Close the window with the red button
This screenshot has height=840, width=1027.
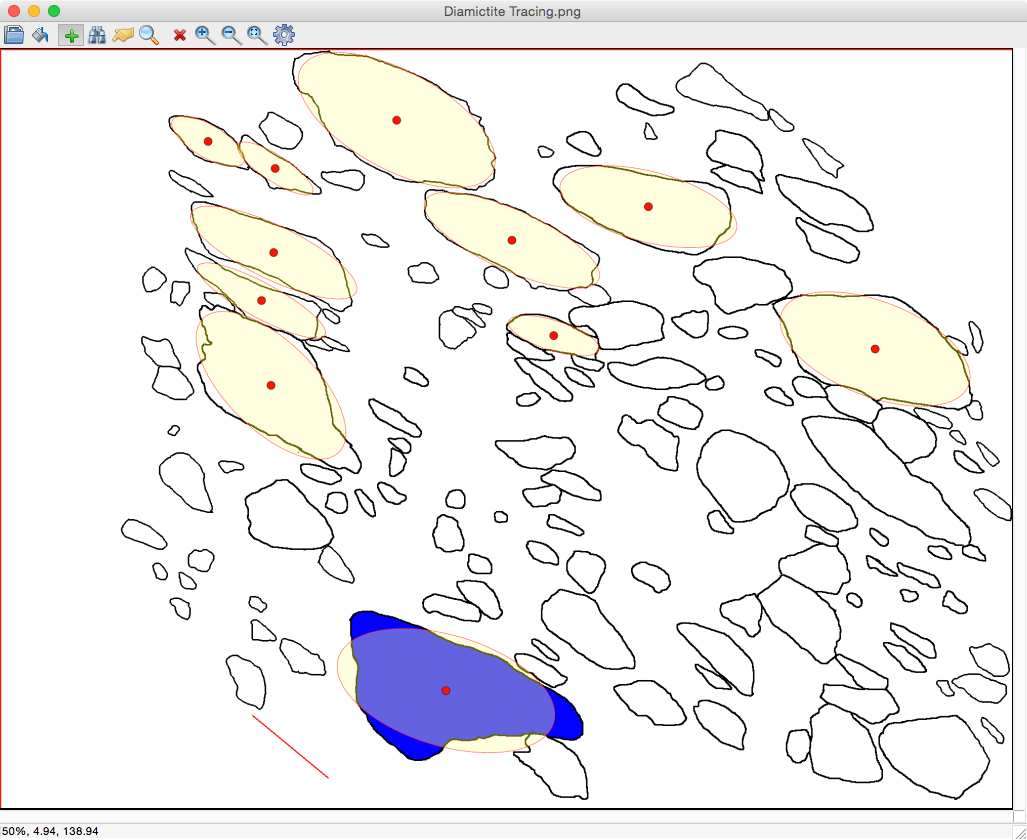point(14,11)
